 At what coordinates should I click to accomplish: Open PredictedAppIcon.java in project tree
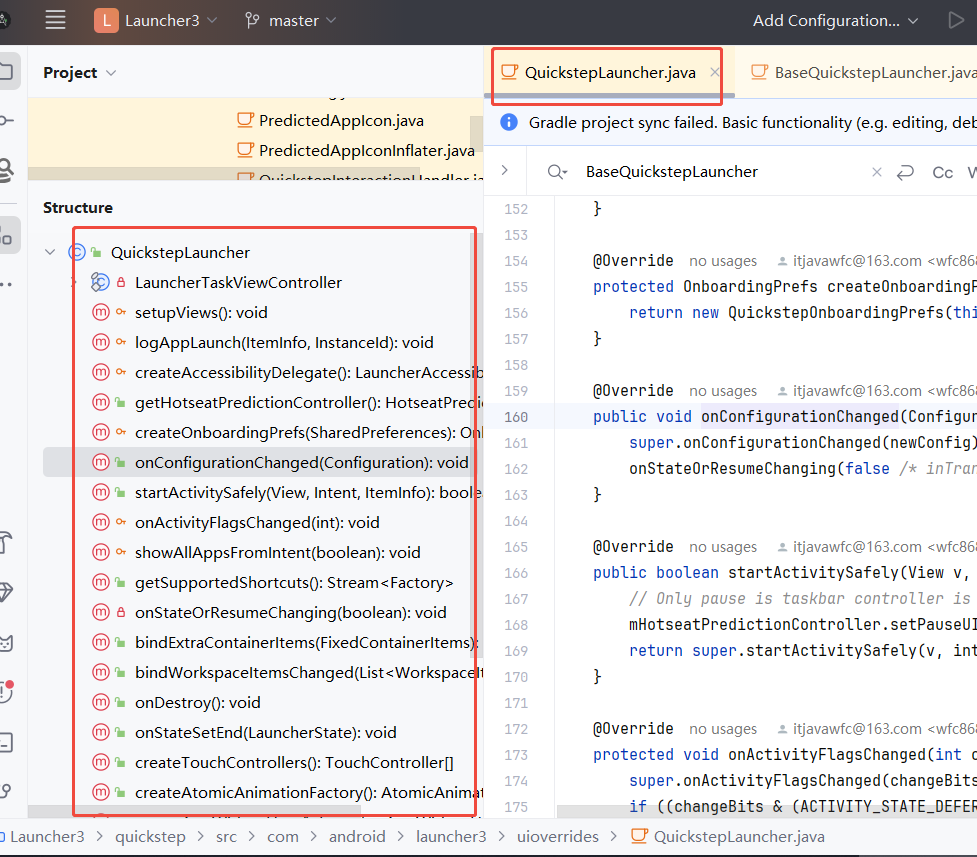click(341, 120)
